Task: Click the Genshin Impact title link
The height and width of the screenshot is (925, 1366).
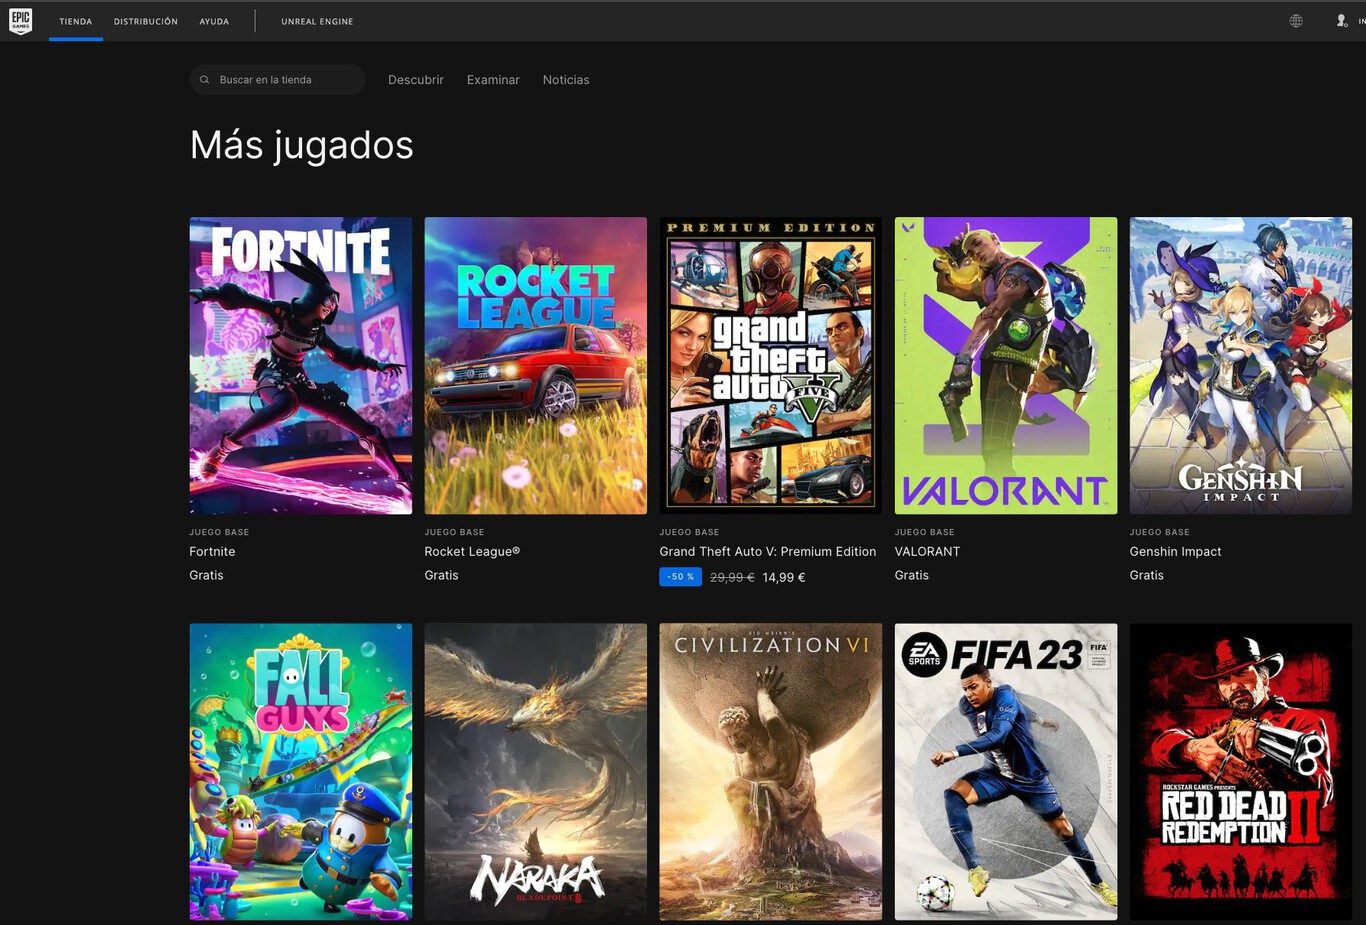Action: pyautogui.click(x=1175, y=552)
